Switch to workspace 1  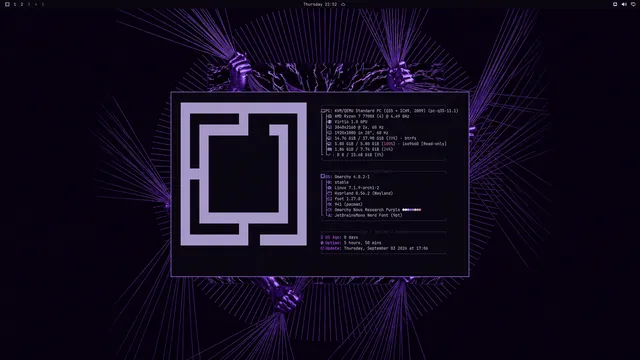15,4
